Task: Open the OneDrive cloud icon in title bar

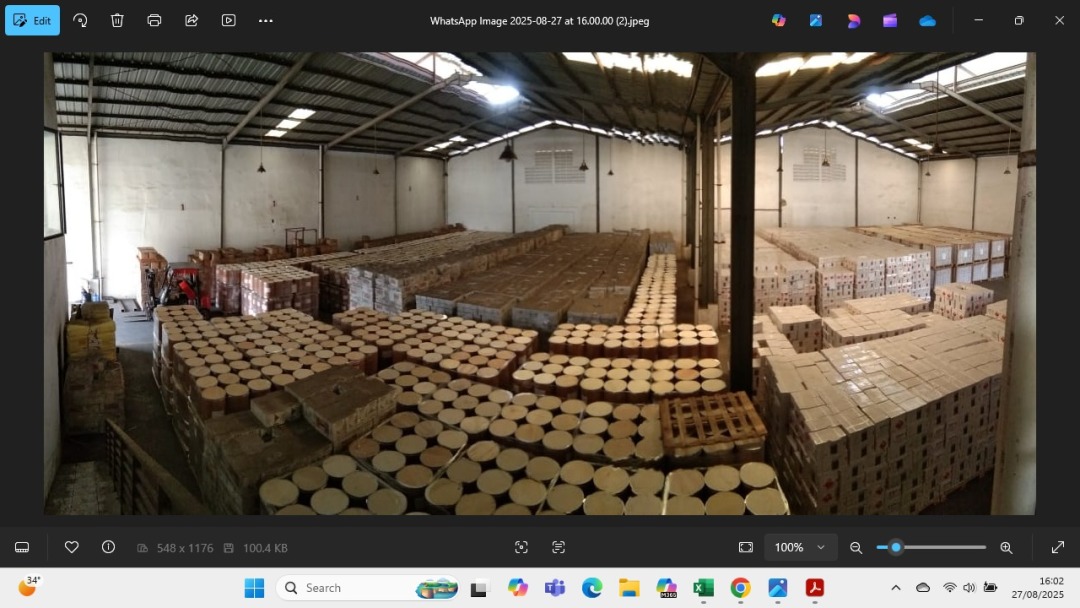Action: 927,20
